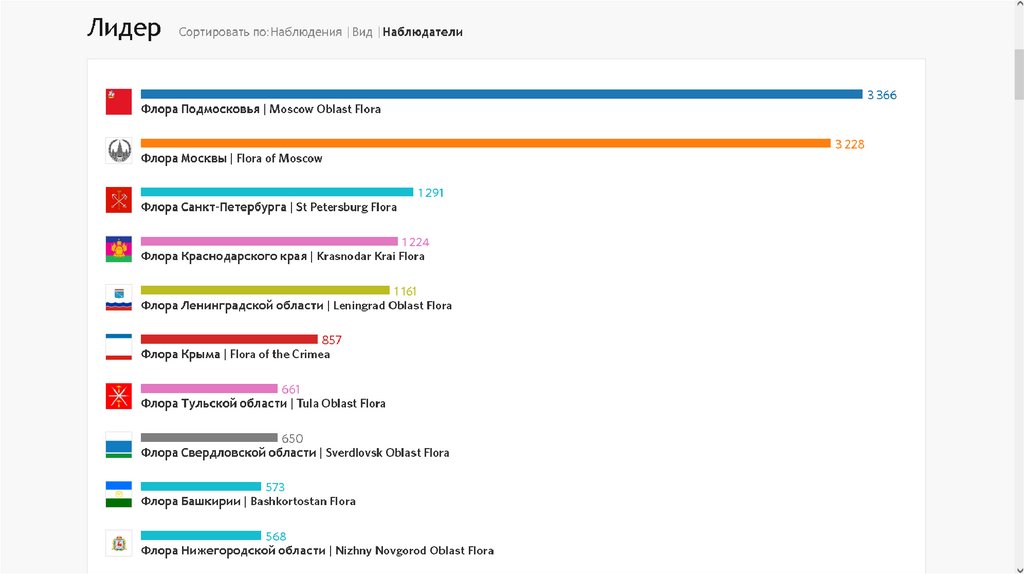The height and width of the screenshot is (574, 1024).
Task: Click the value 3 366
Action: [882, 95]
